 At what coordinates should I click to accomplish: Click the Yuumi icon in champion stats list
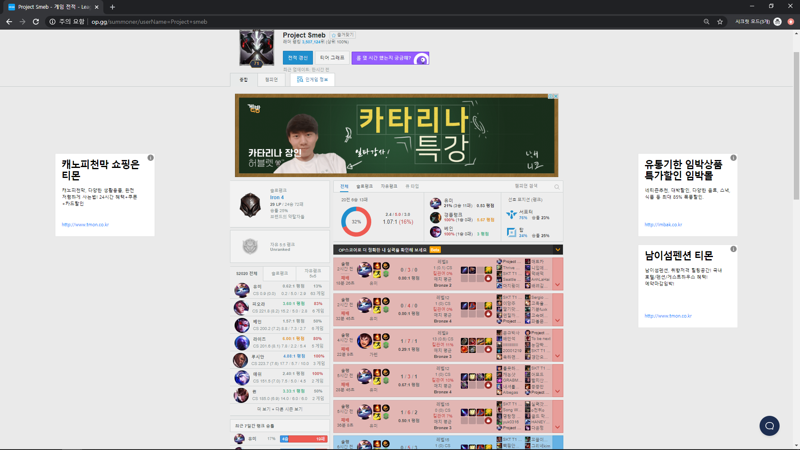pyautogui.click(x=242, y=290)
